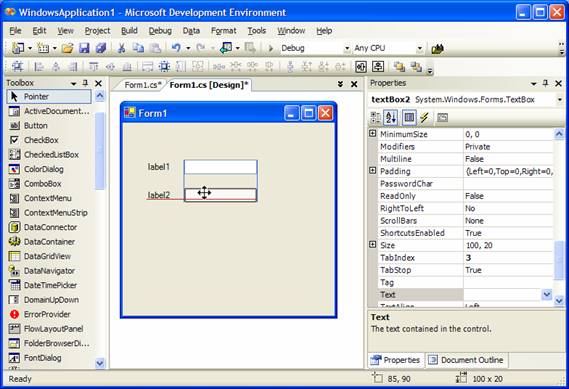Switch to the Form1.cs code tab
Screen dimensions: 569x389
(x=142, y=85)
